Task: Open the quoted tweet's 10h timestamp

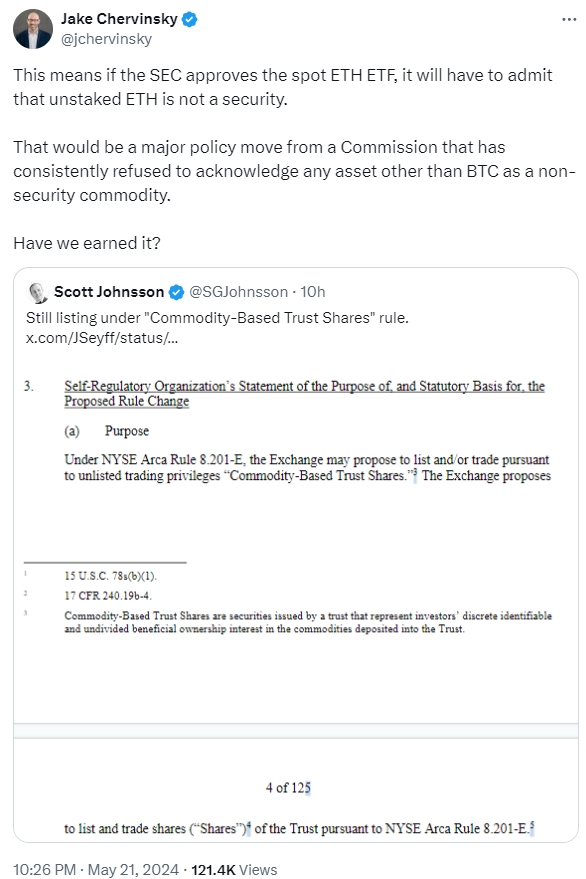Action: (x=313, y=292)
